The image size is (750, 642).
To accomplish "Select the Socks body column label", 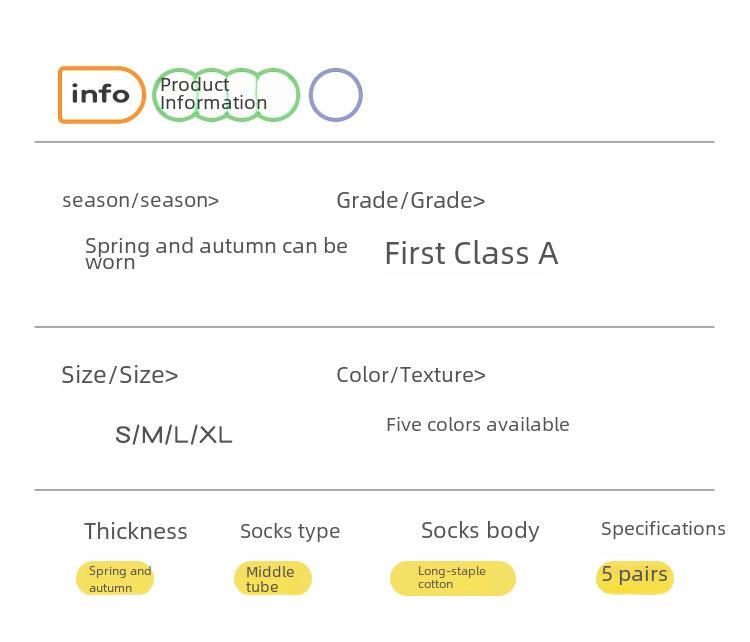I will (480, 531).
